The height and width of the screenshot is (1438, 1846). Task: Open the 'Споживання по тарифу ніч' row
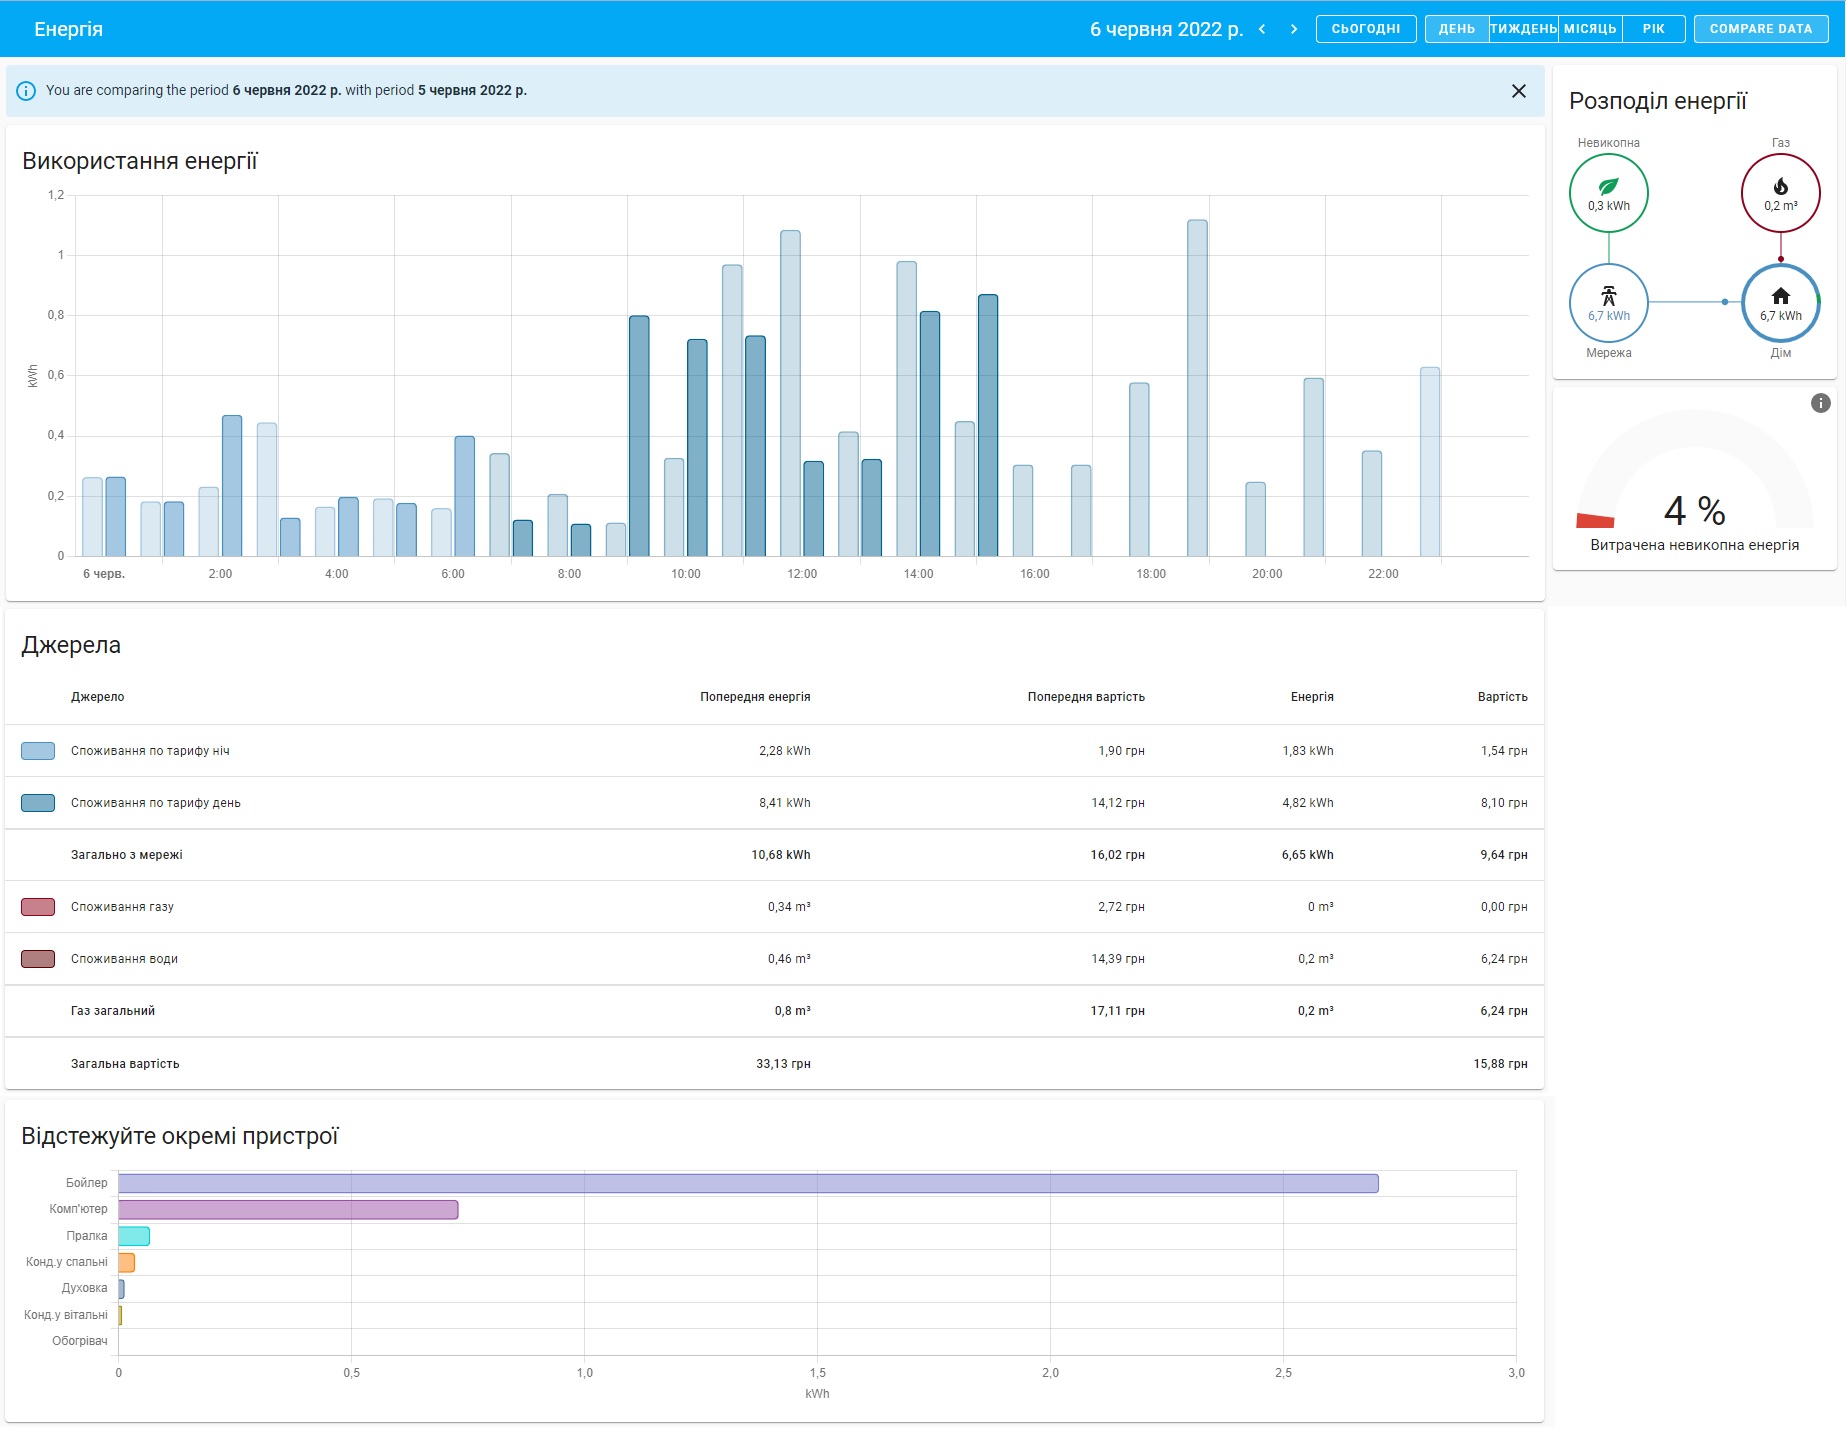(x=774, y=751)
